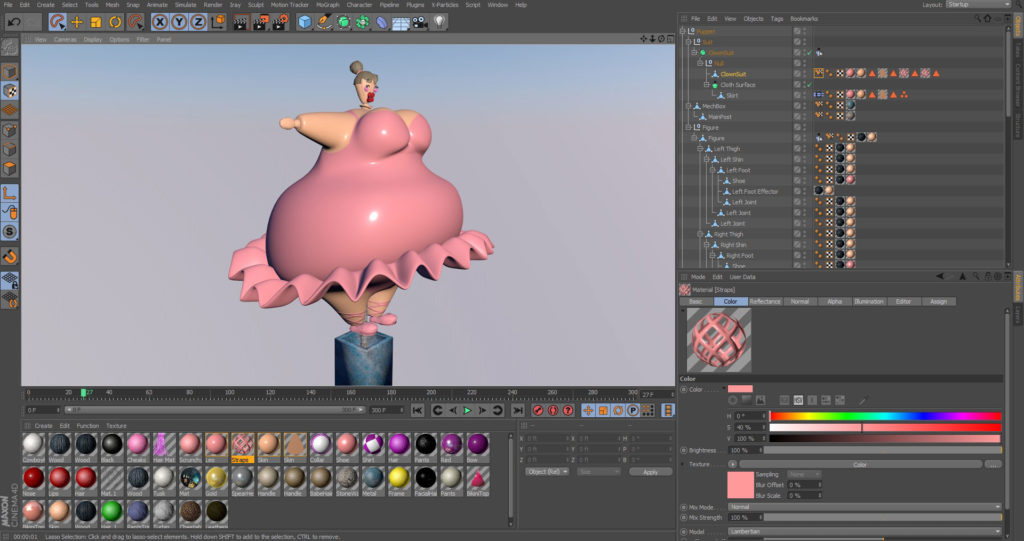Open the MoGraph menu
This screenshot has width=1024, height=541.
pyautogui.click(x=327, y=5)
